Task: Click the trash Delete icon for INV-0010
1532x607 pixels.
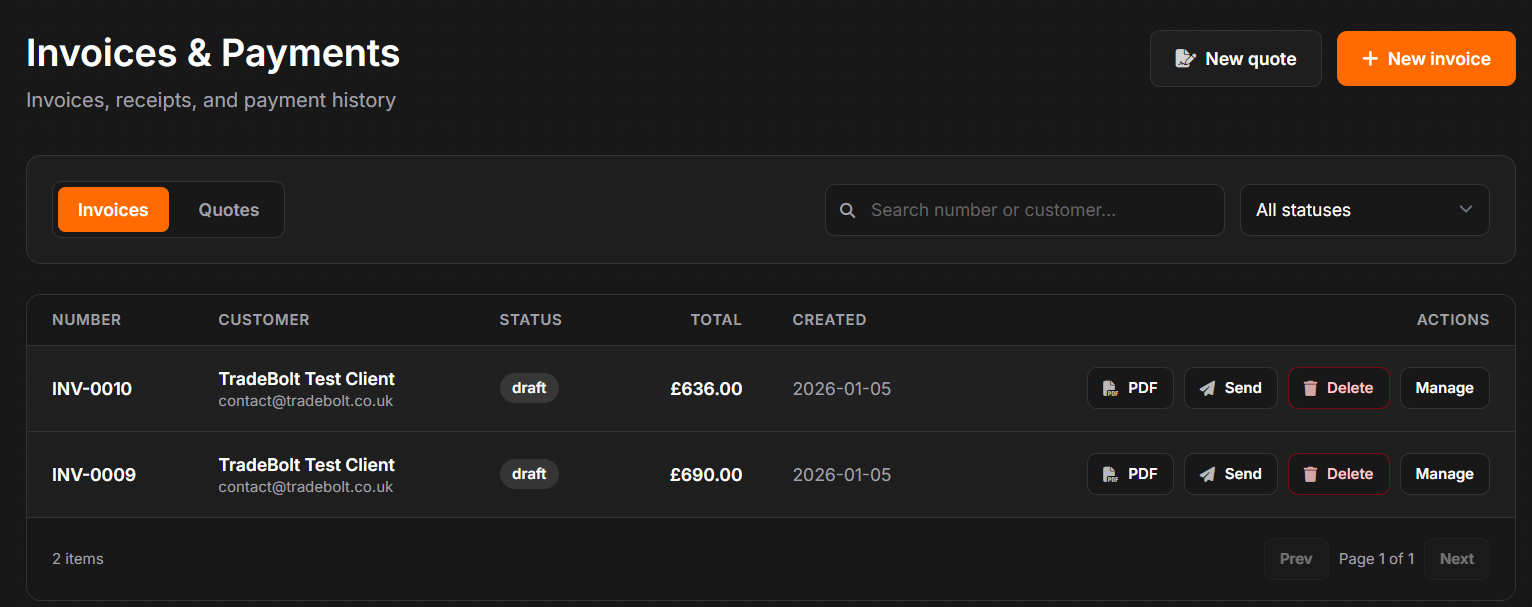Action: 1310,389
